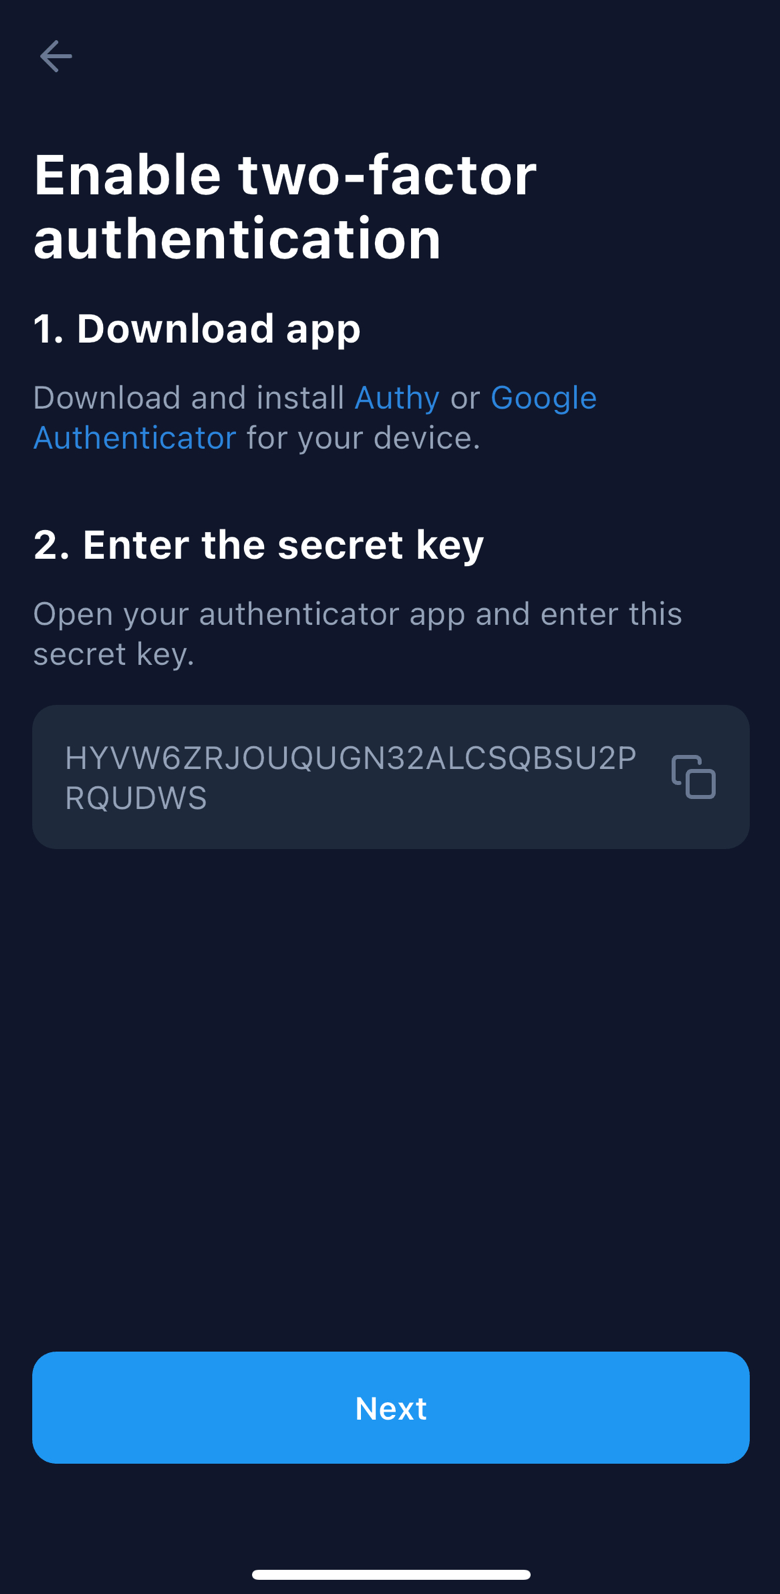Go back using the left arrow icon

tap(56, 56)
